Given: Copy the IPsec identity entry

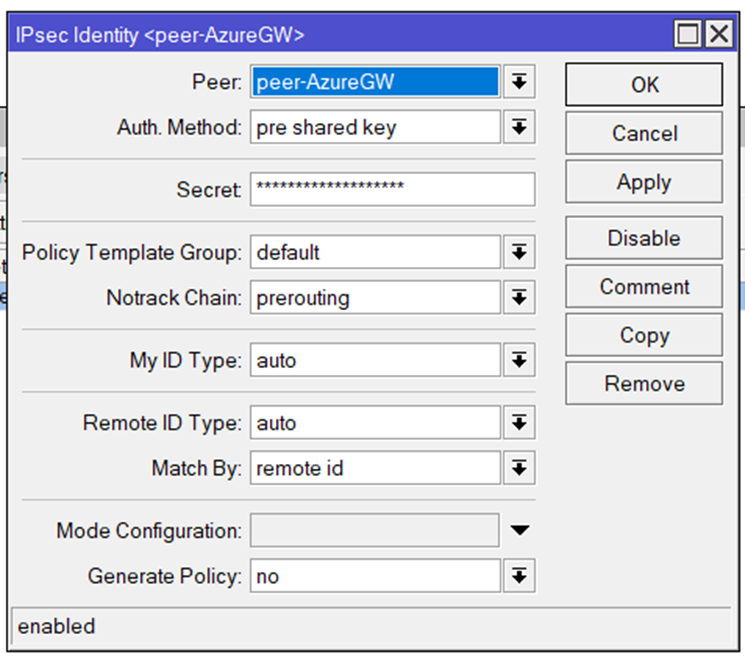Looking at the screenshot, I should [644, 335].
